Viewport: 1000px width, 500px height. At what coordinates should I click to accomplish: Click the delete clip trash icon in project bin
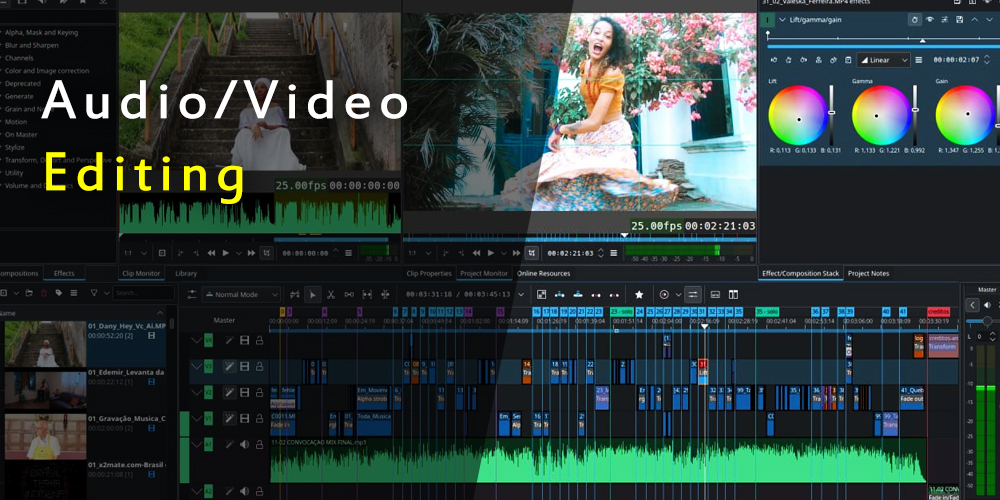44,293
